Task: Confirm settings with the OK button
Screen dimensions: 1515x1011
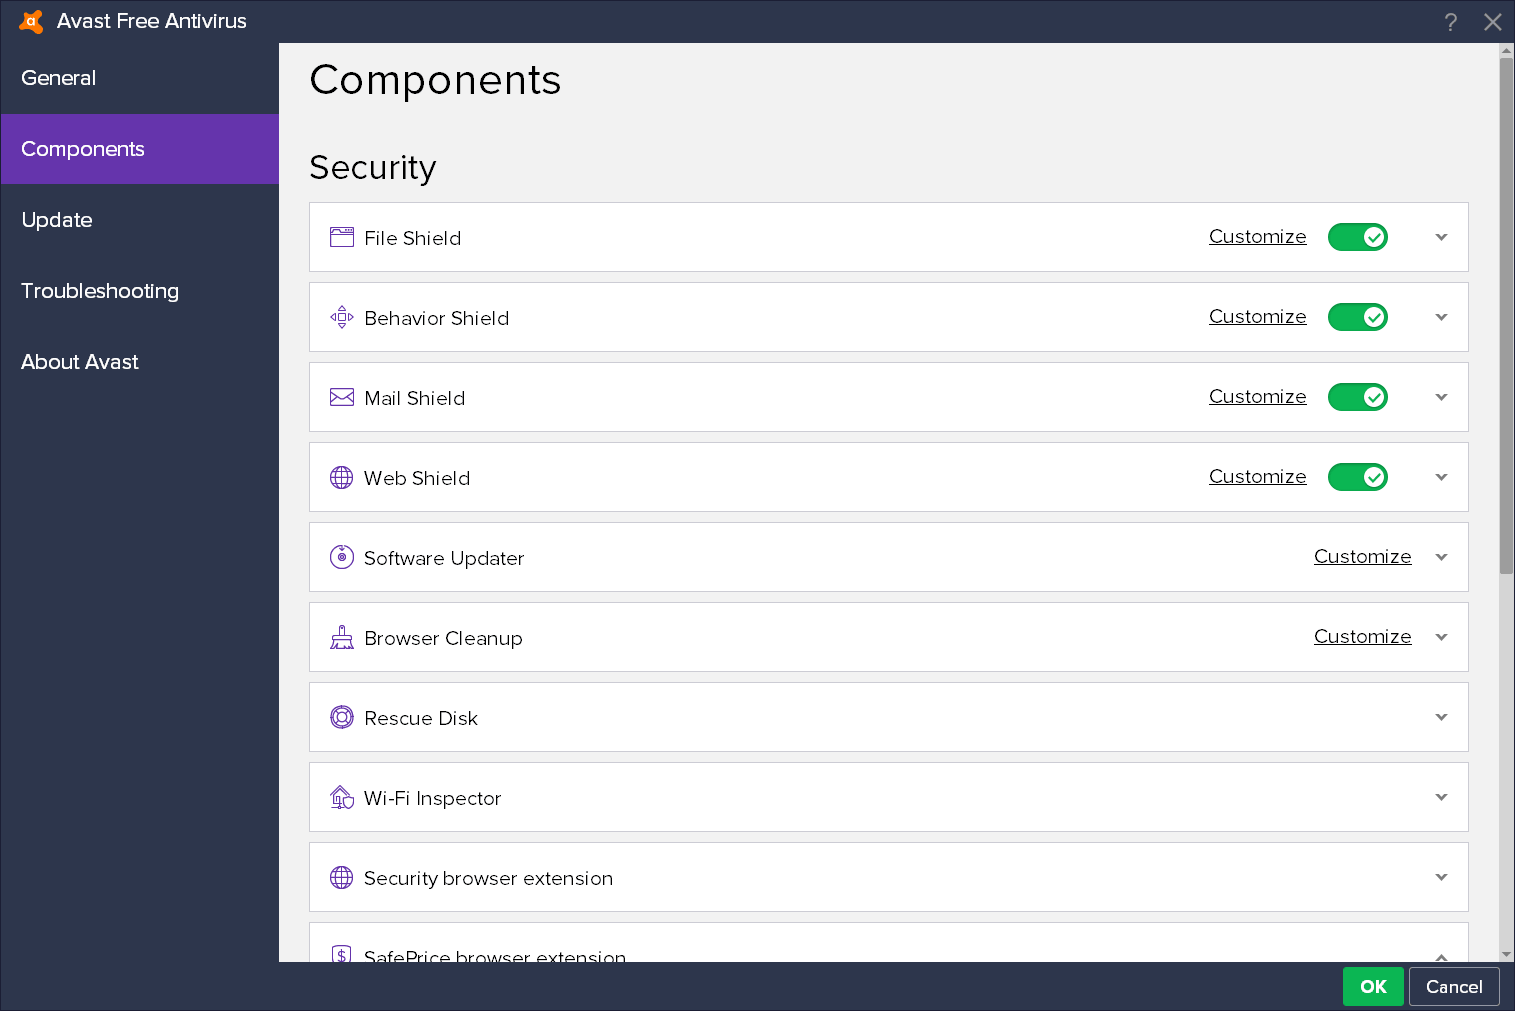Action: click(x=1373, y=987)
